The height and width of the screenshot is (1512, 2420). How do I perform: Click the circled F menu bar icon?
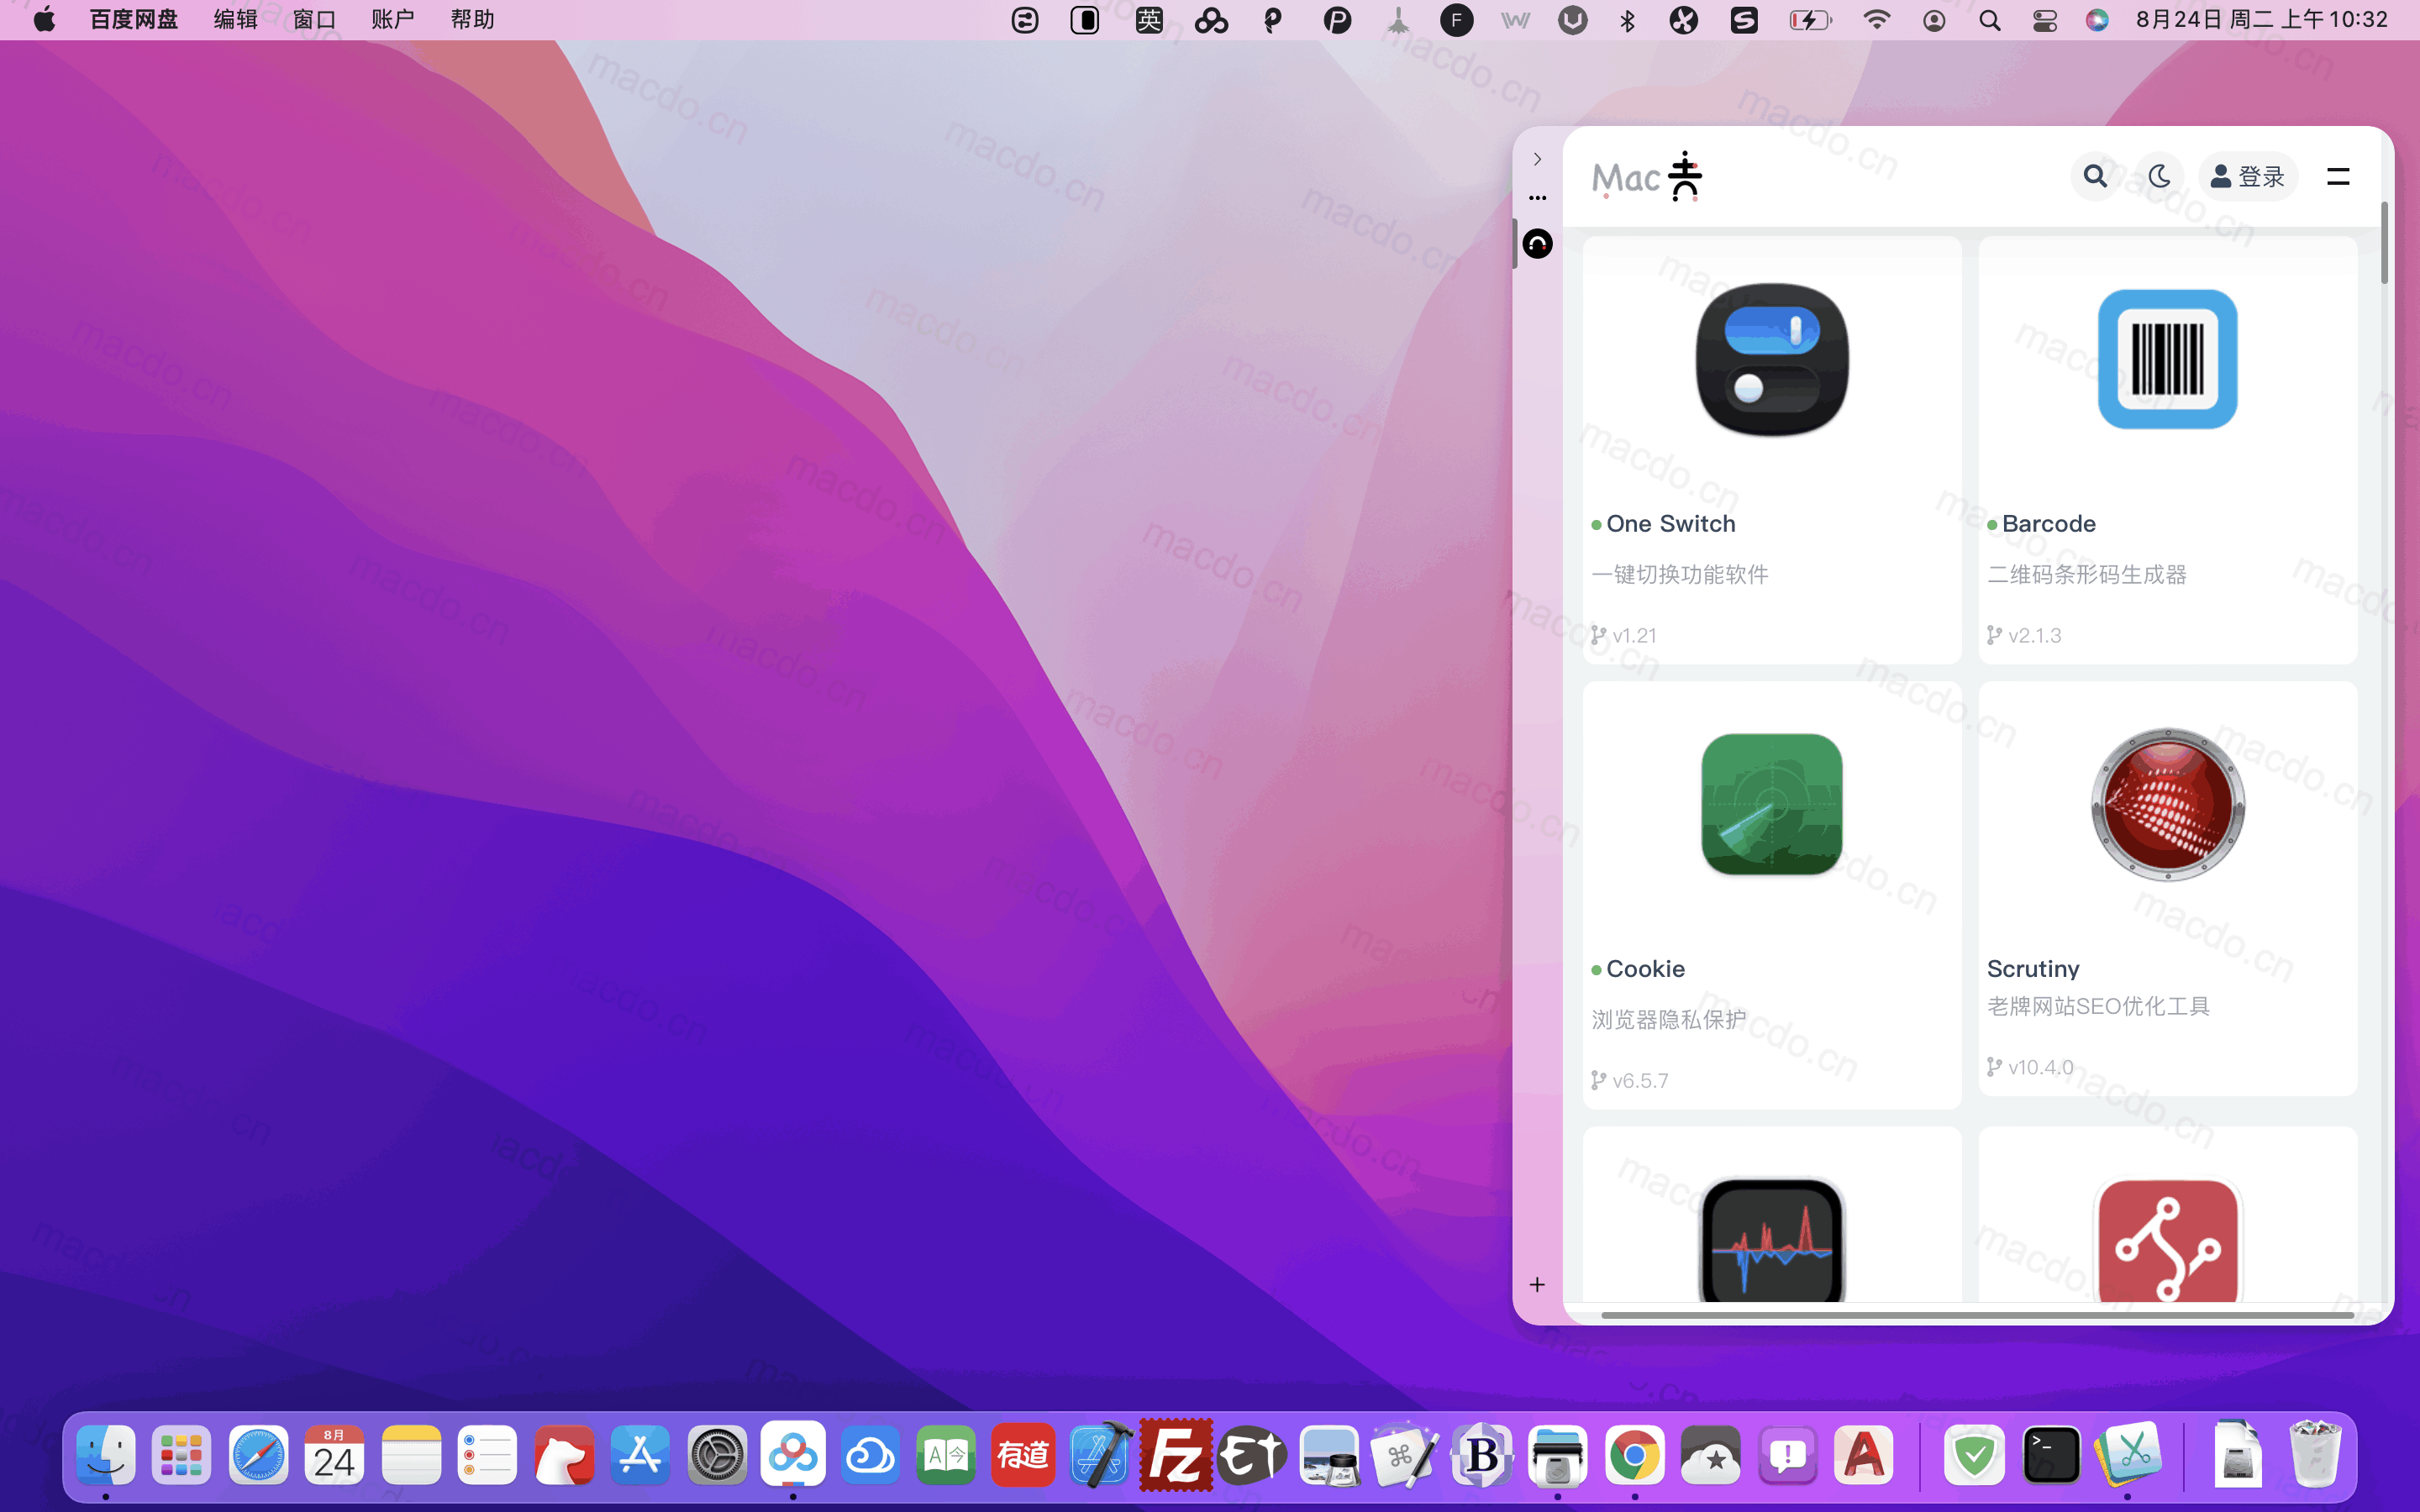pos(1456,20)
